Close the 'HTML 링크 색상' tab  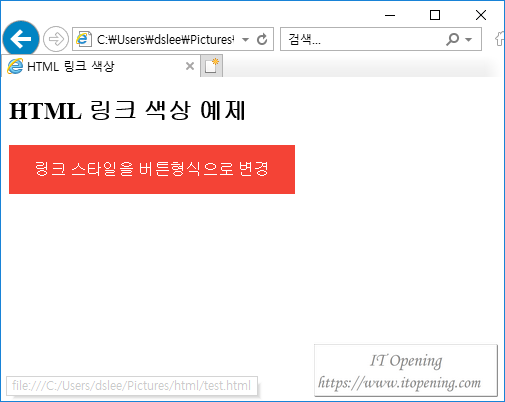190,66
